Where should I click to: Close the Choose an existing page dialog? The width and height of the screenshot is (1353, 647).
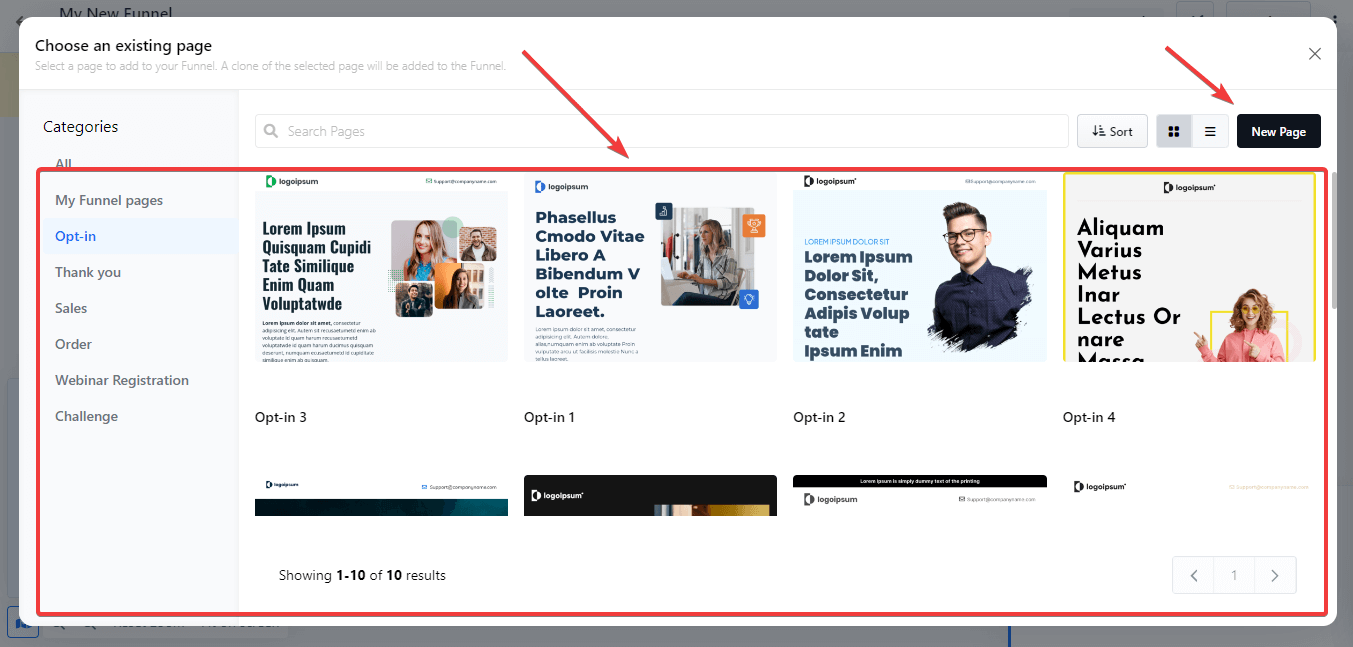(x=1314, y=53)
